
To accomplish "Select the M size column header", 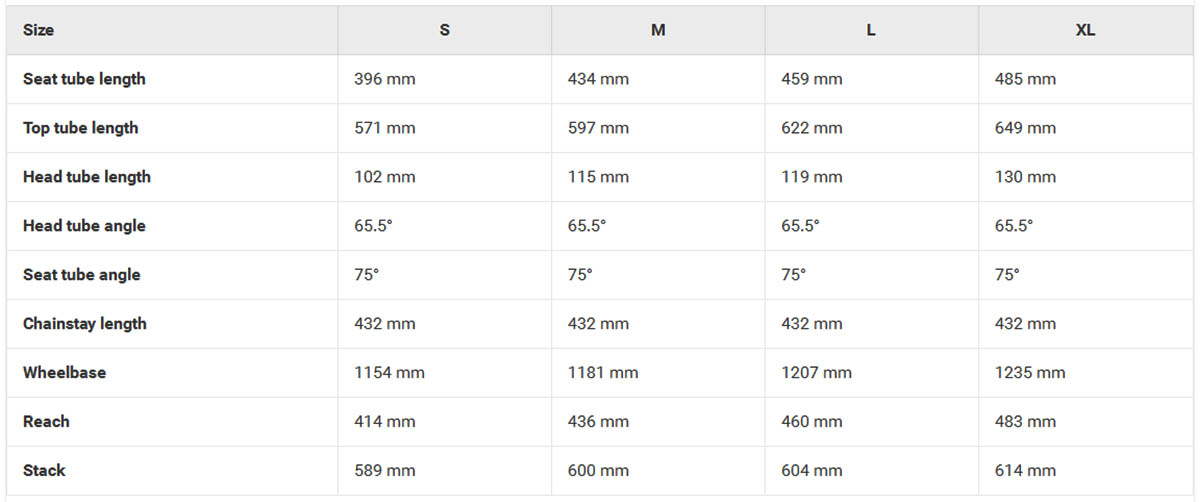I will [x=658, y=30].
